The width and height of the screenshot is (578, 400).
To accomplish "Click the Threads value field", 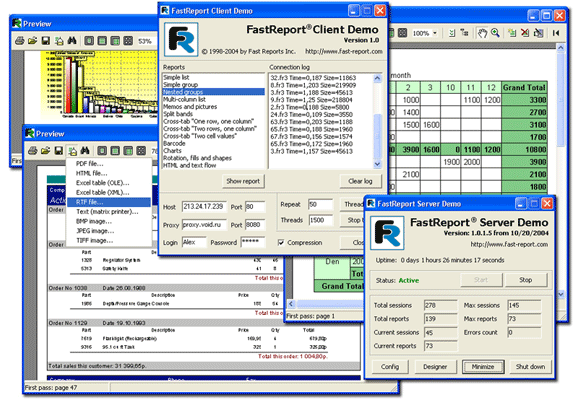I will tap(320, 220).
